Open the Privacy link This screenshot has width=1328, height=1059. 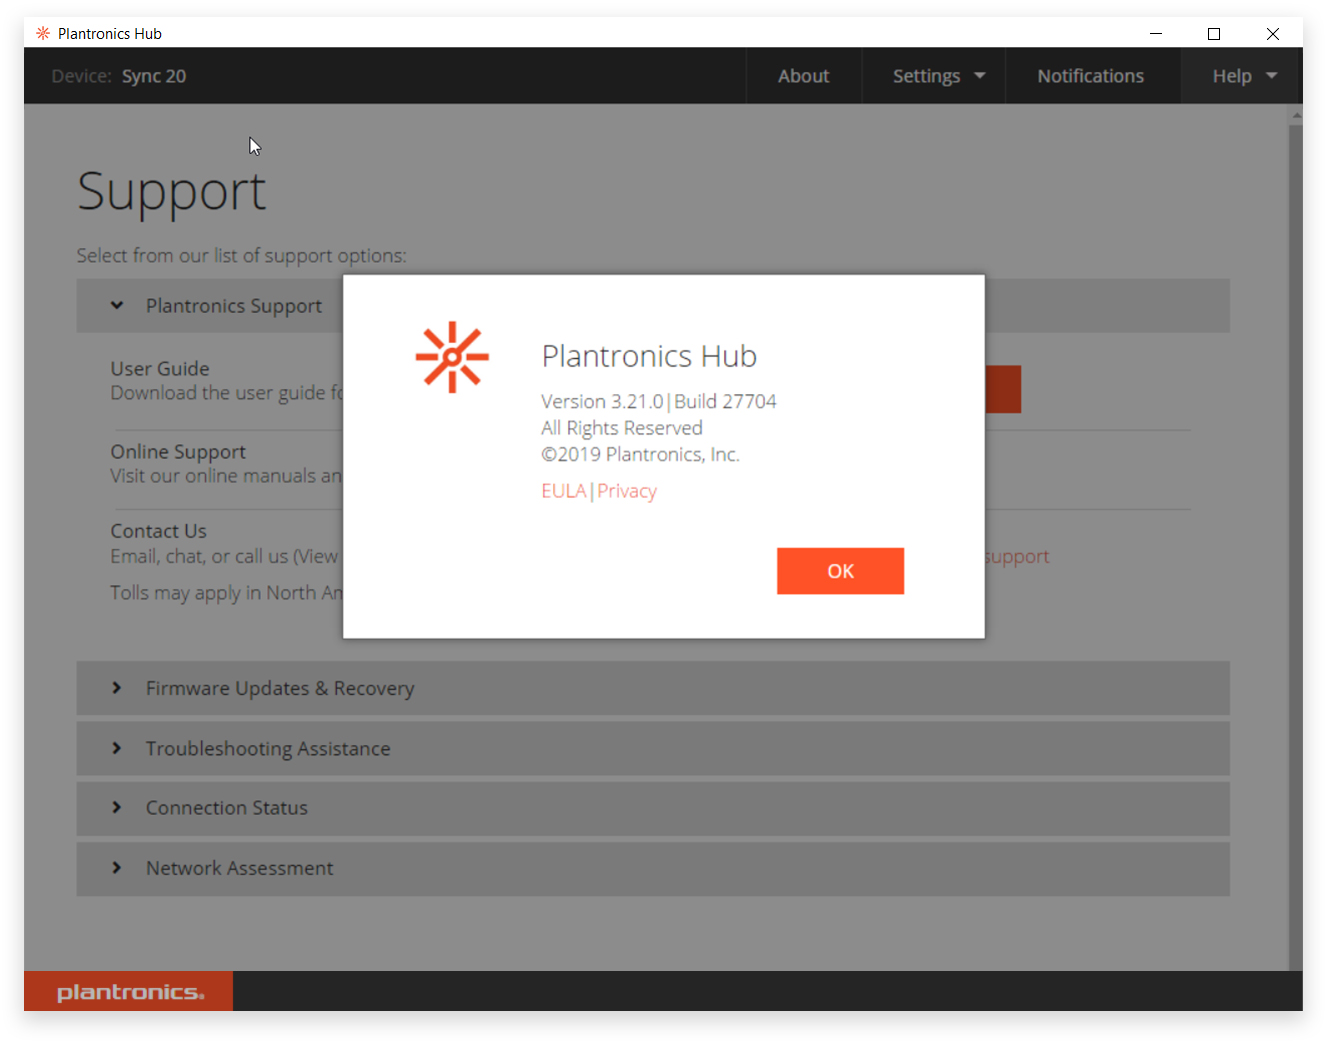(627, 491)
